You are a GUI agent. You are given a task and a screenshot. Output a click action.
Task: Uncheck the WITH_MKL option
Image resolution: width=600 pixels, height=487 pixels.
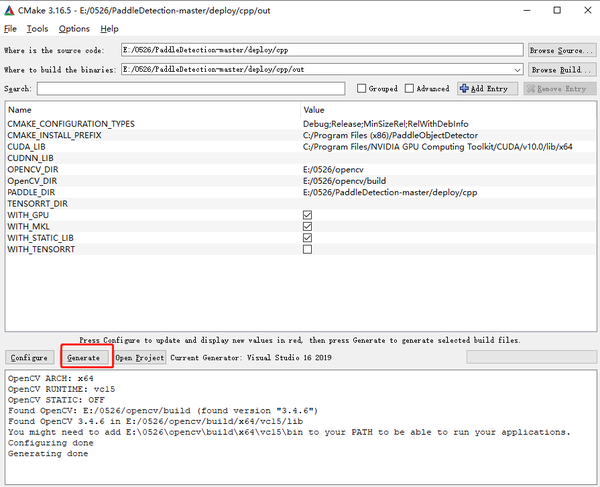tap(307, 226)
